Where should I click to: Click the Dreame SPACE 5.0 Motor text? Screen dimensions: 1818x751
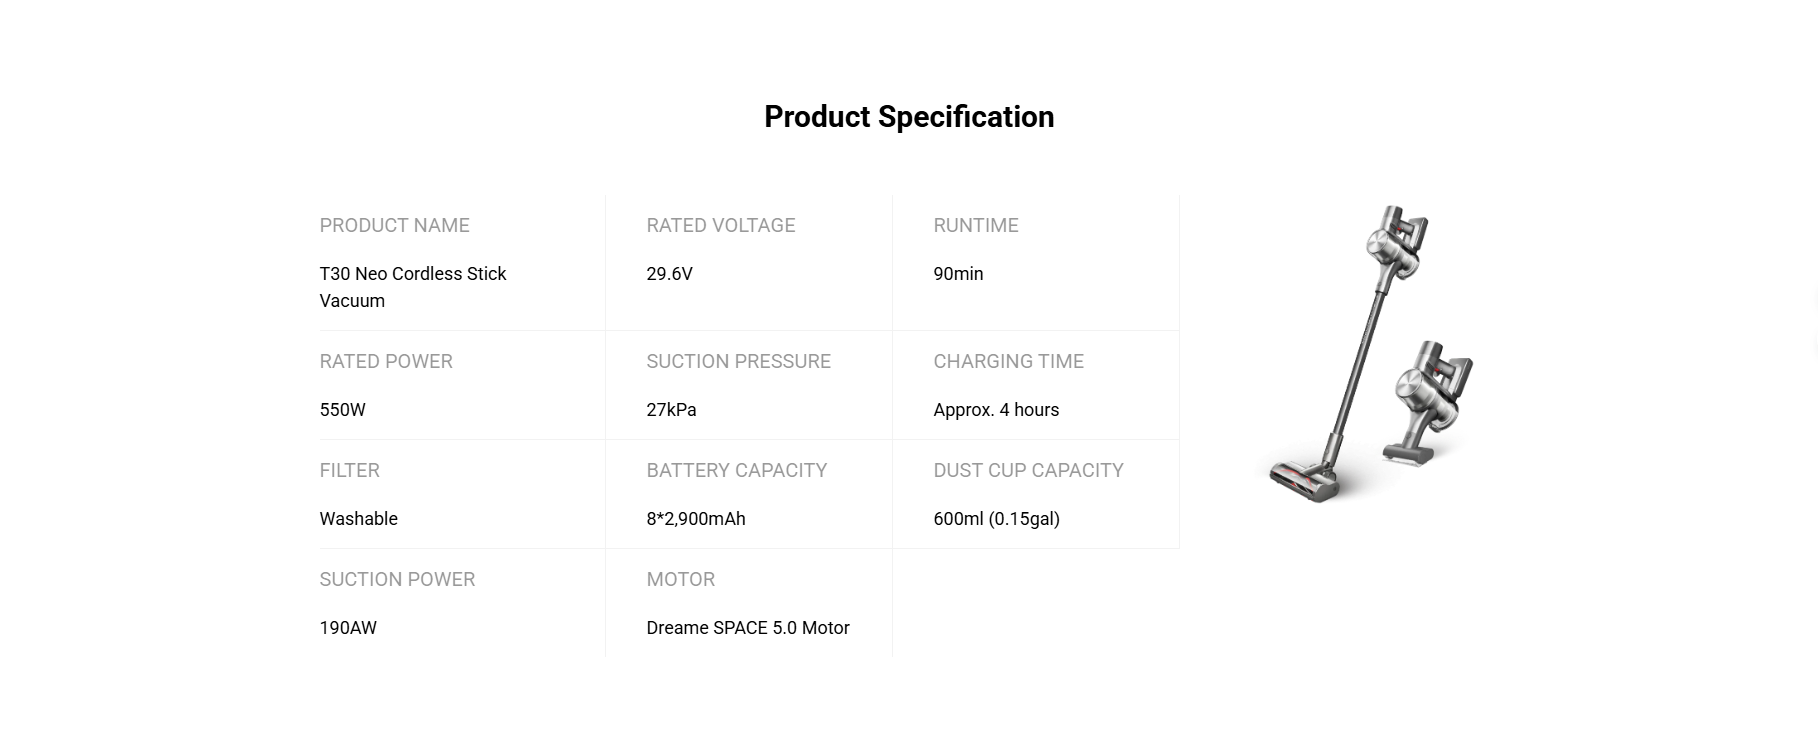[747, 628]
